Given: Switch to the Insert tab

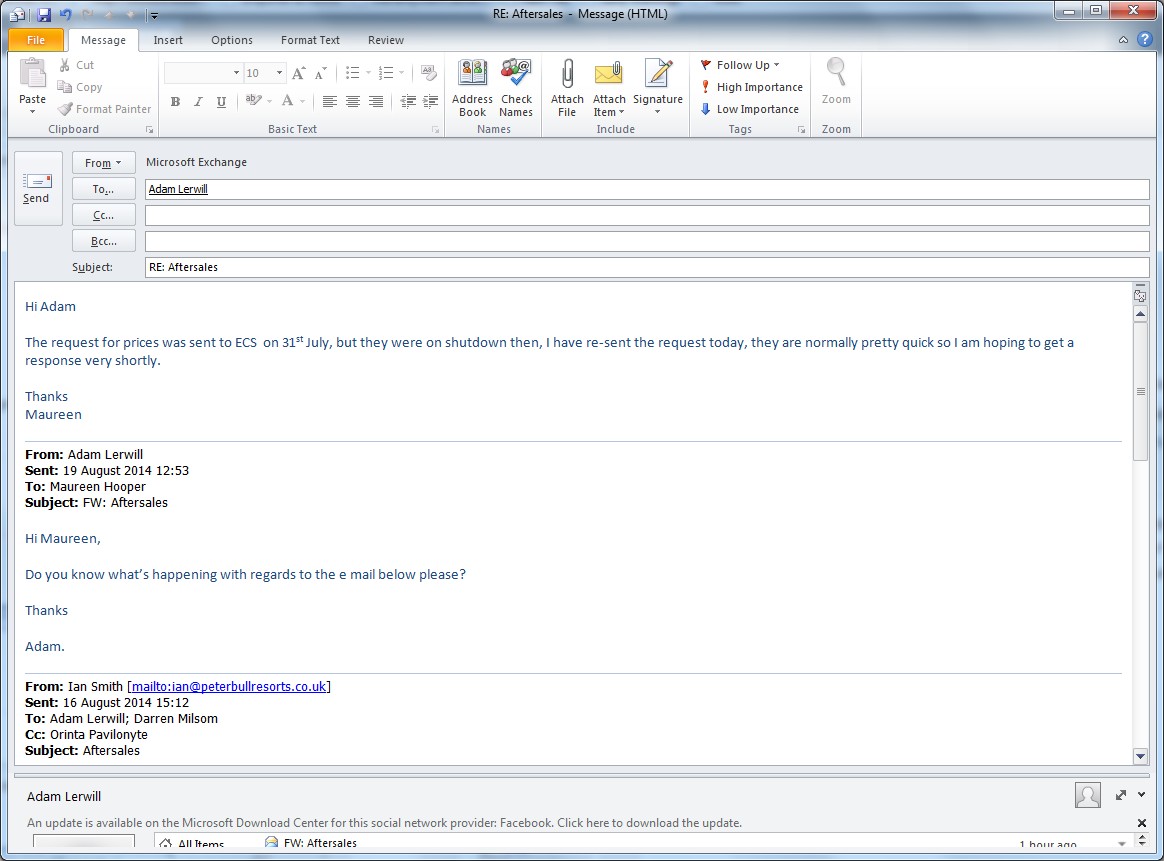Looking at the screenshot, I should point(168,40).
